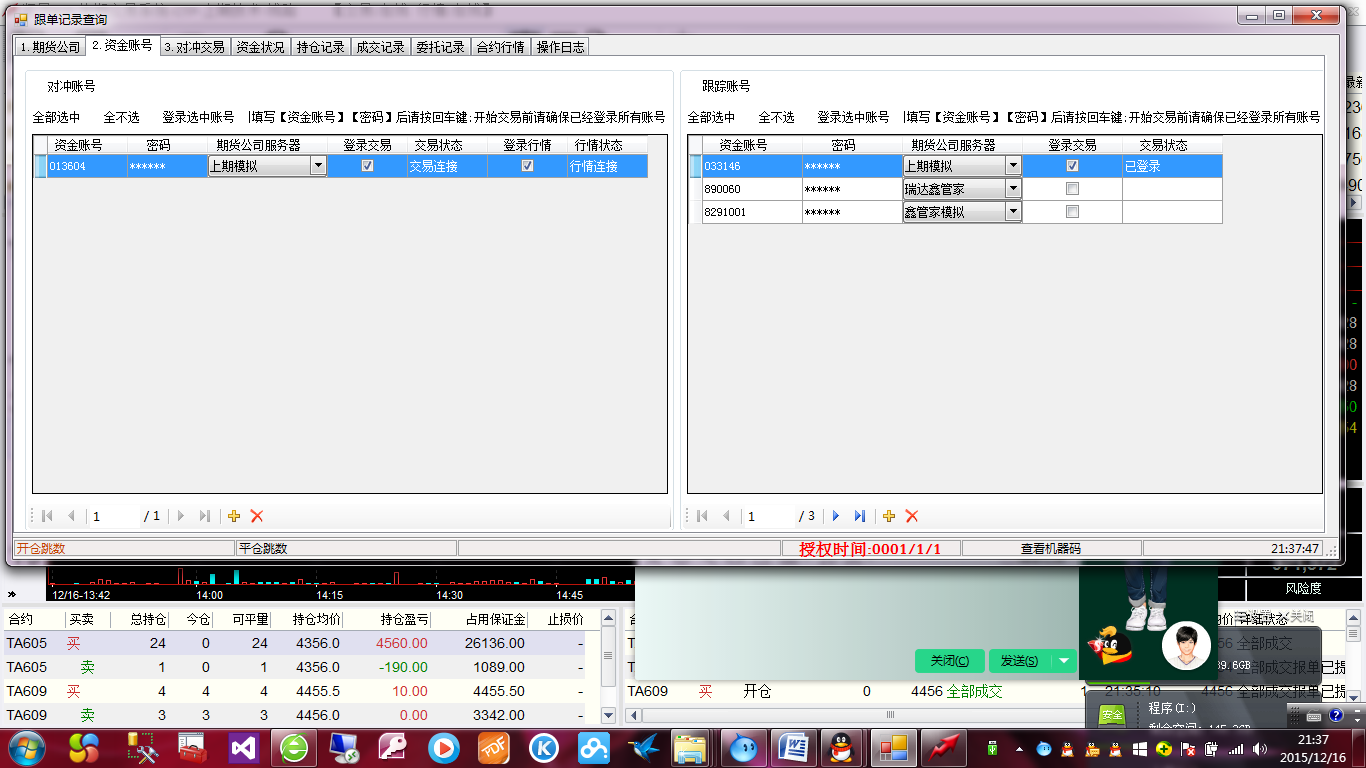Select account cell 8291001

752,212
